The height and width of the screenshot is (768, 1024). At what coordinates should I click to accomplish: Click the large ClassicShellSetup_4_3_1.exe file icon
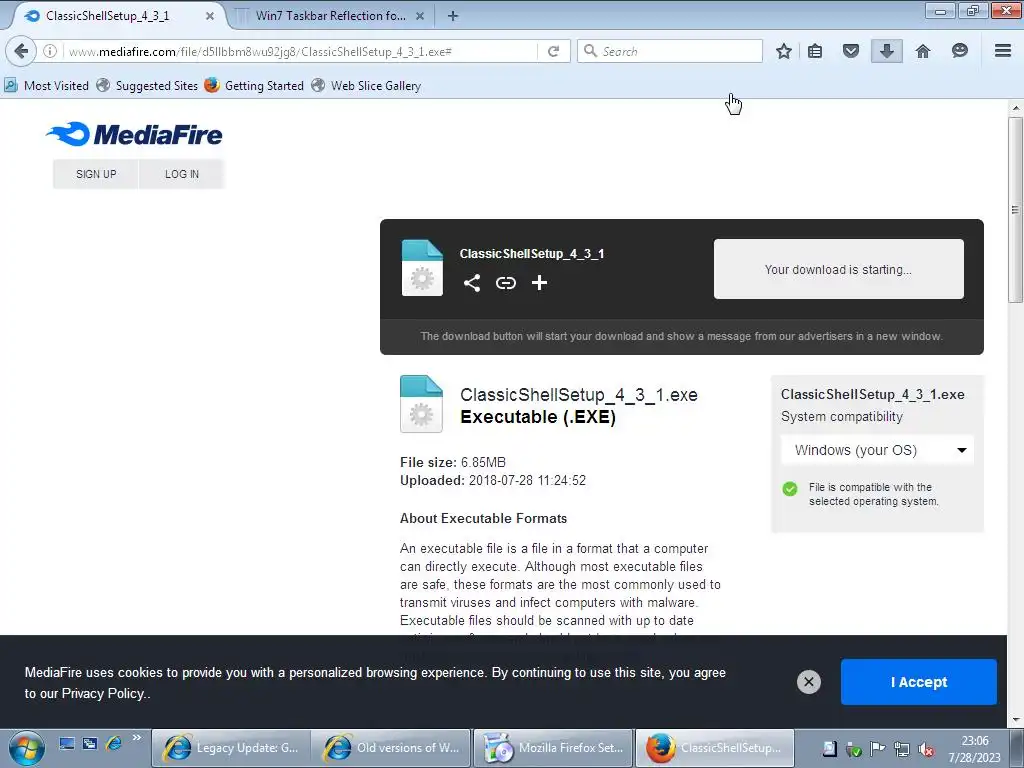tap(421, 404)
